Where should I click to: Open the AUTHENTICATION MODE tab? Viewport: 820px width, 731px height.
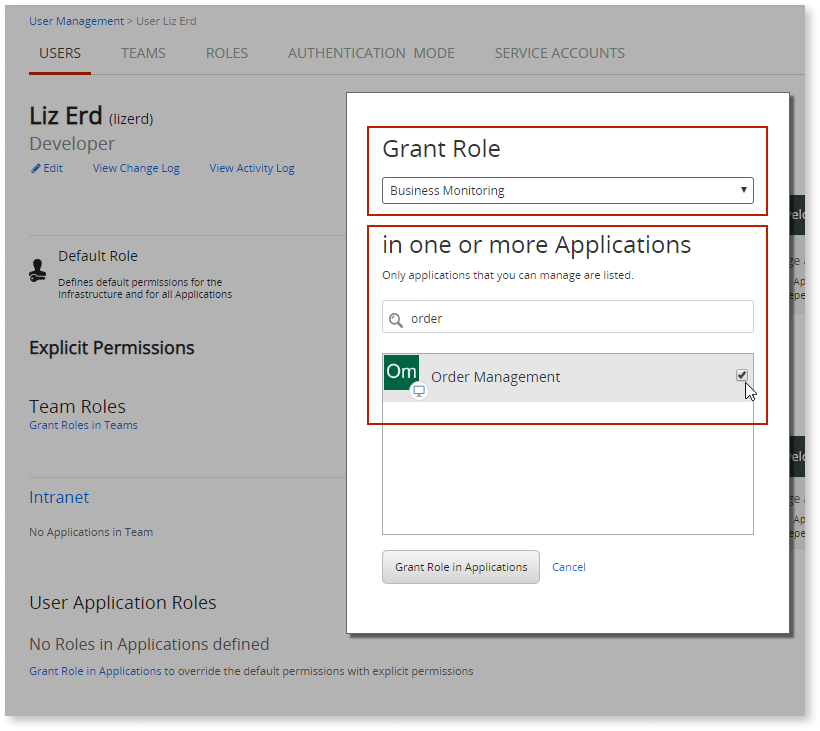(x=371, y=53)
